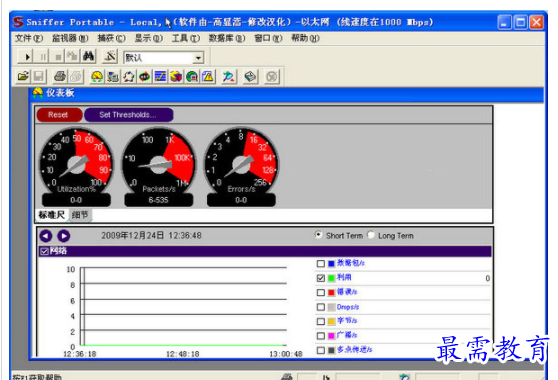The width and height of the screenshot is (558, 380).
Task: Click the open folder toolbar icon
Action: tap(23, 76)
